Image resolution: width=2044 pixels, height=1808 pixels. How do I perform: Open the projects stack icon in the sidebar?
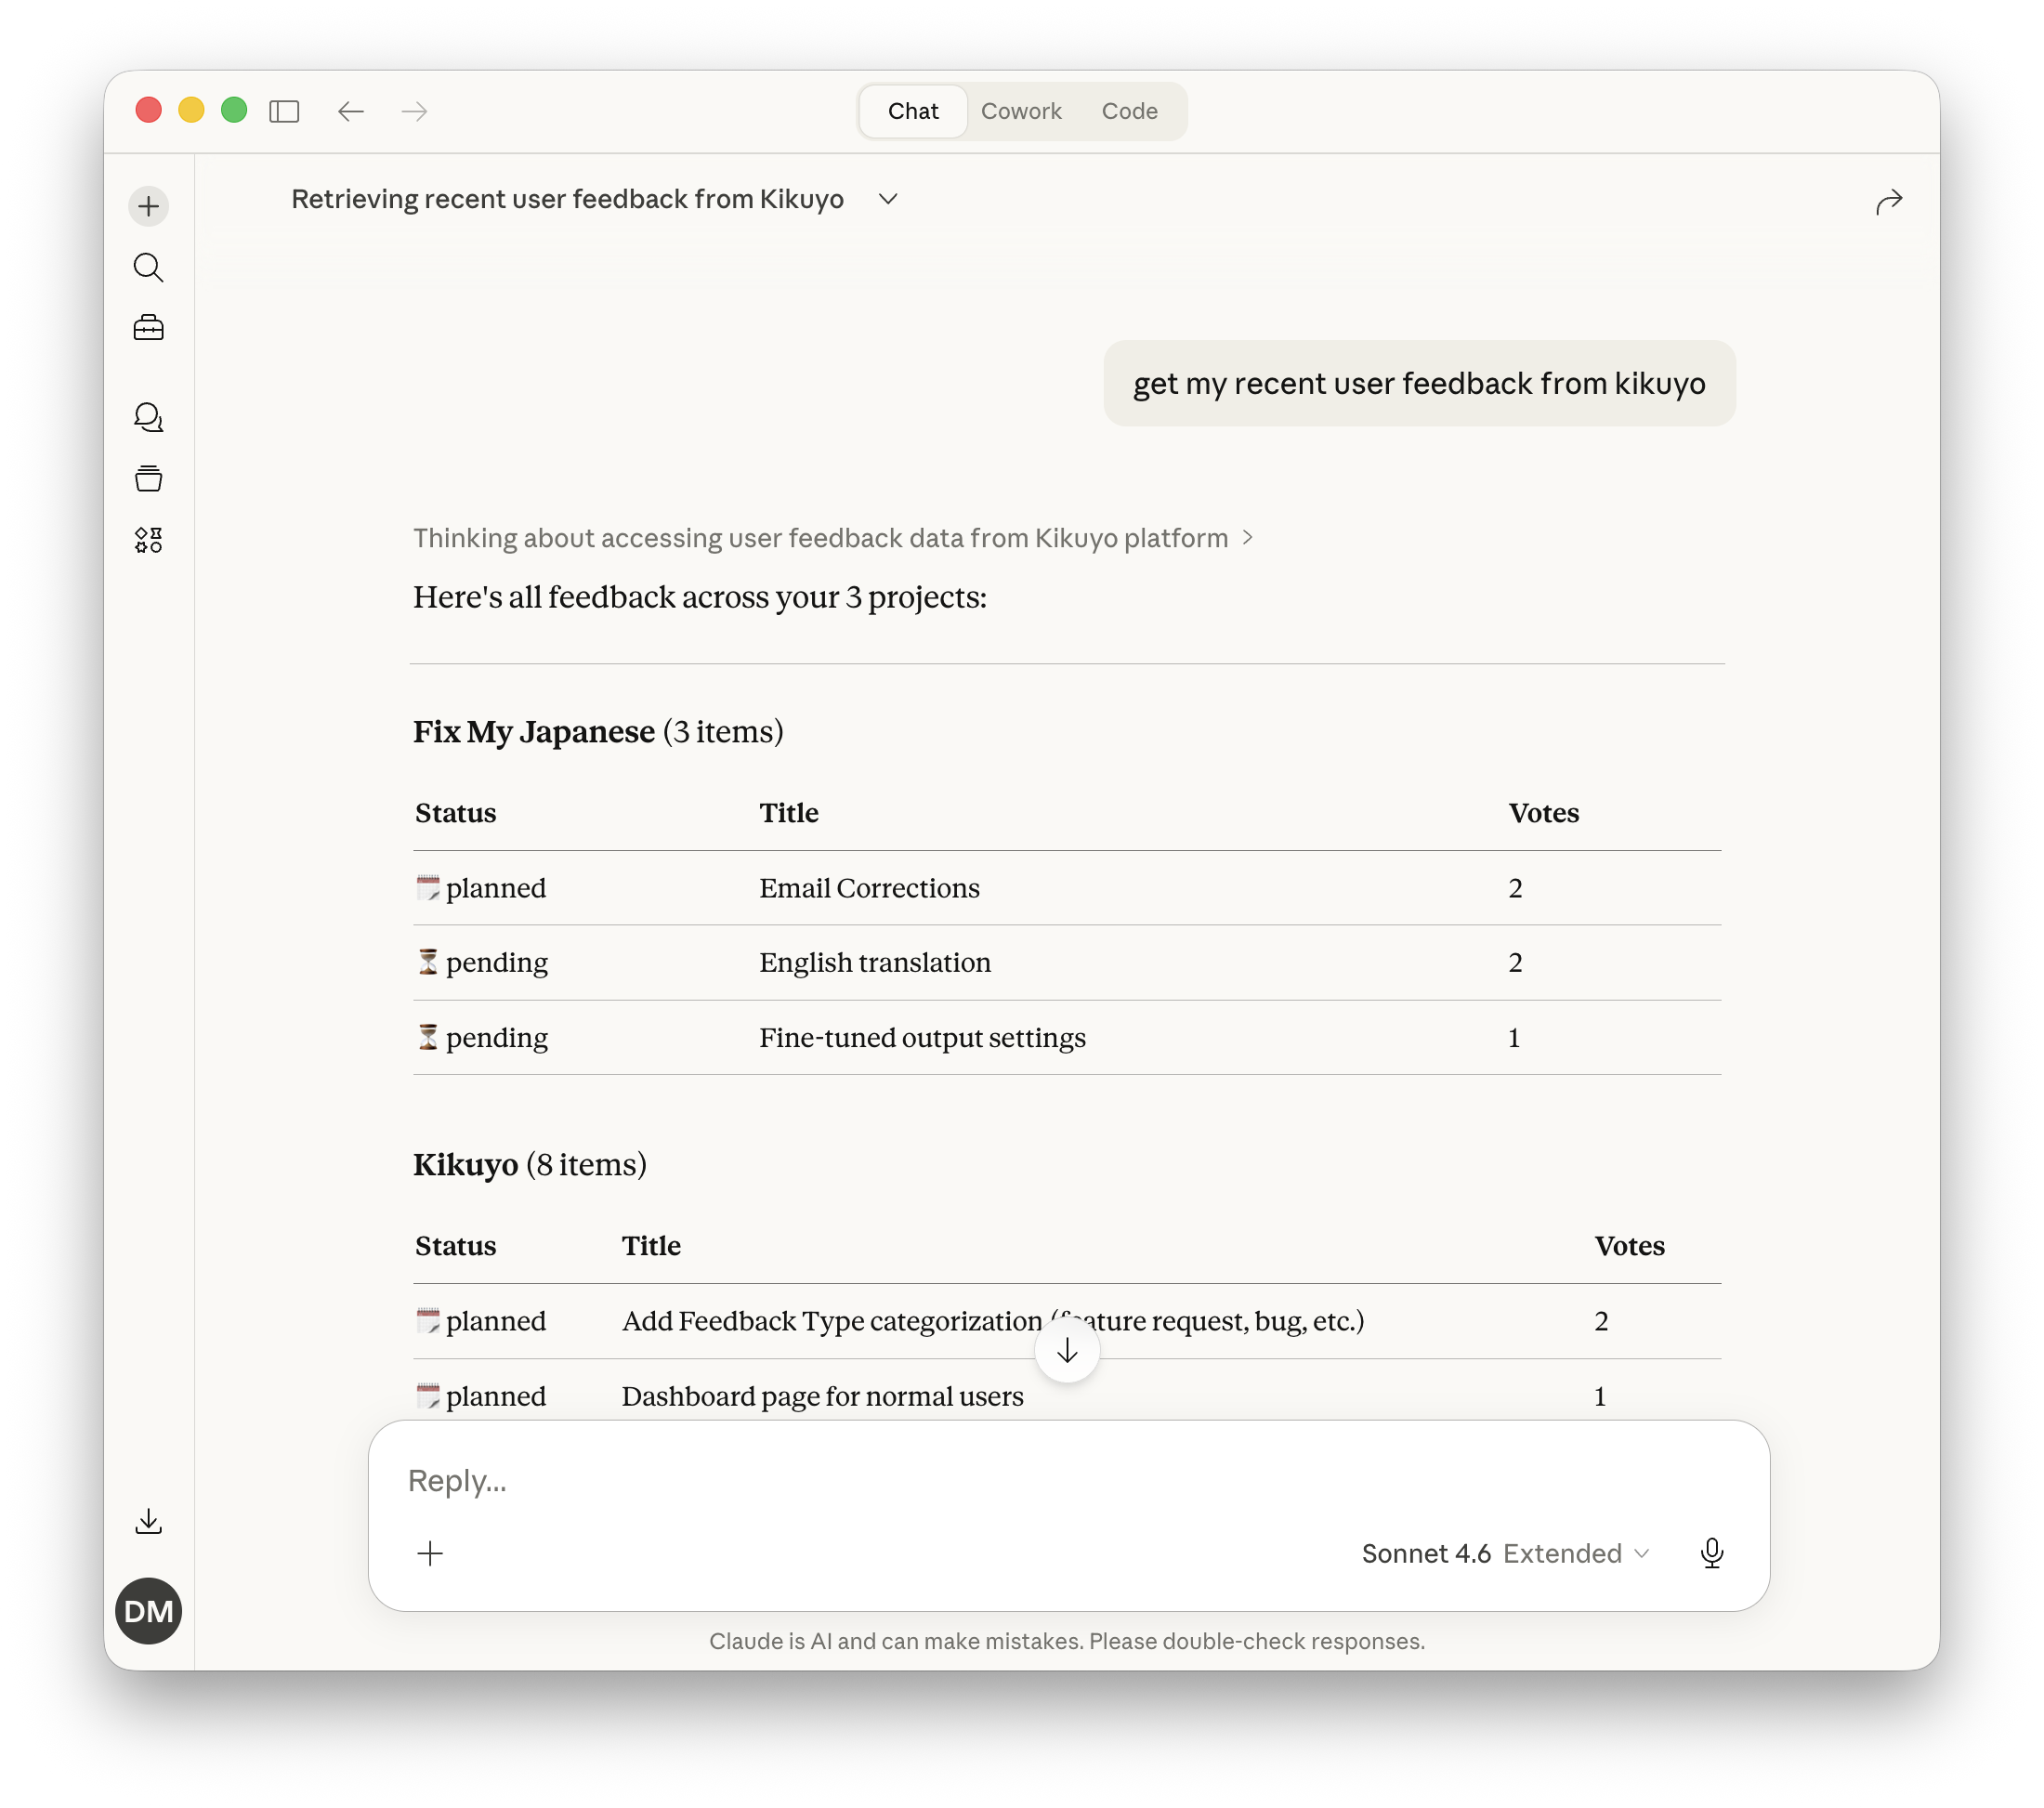pyautogui.click(x=148, y=478)
